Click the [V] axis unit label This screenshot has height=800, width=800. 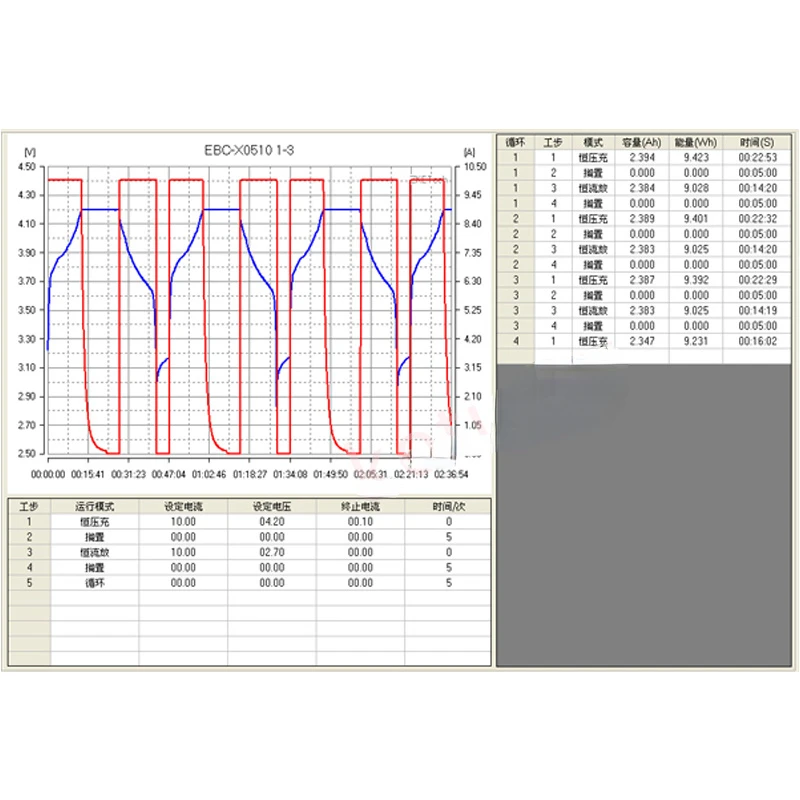point(30,152)
